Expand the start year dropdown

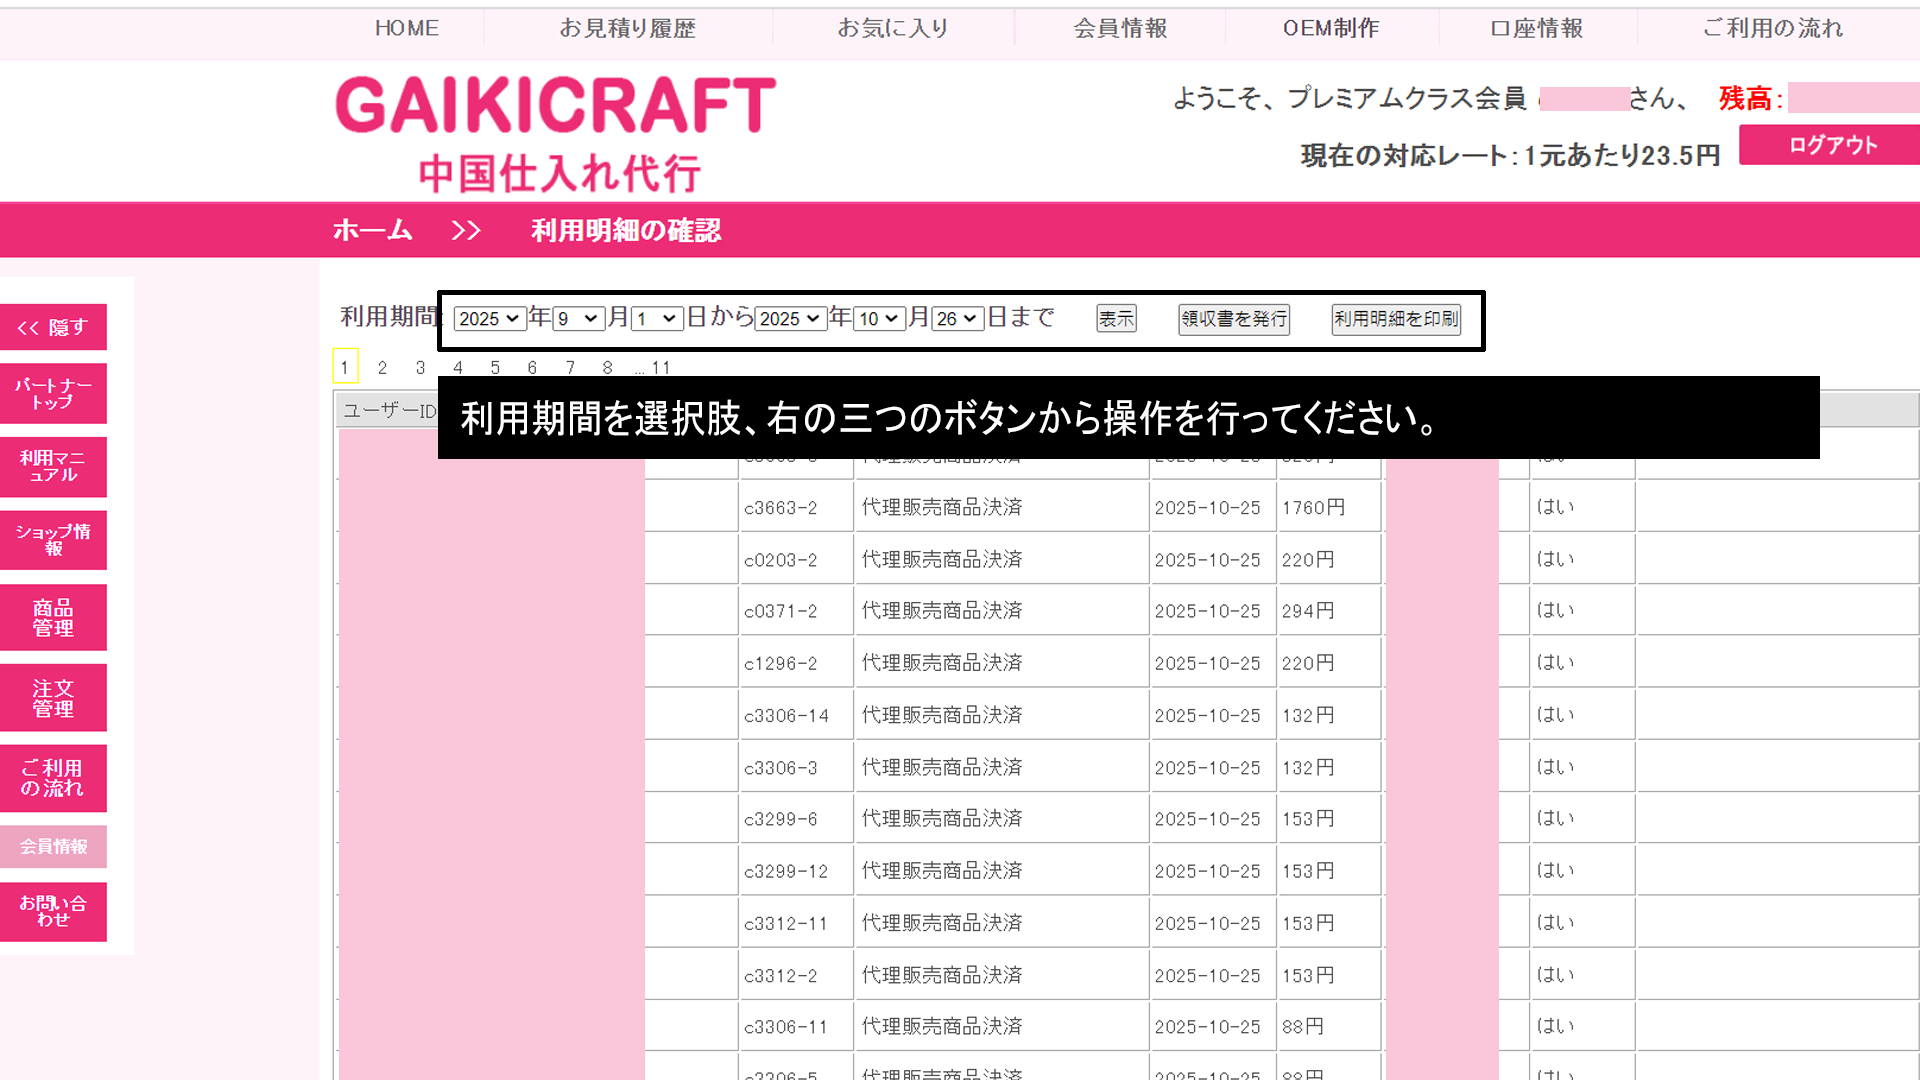(489, 318)
